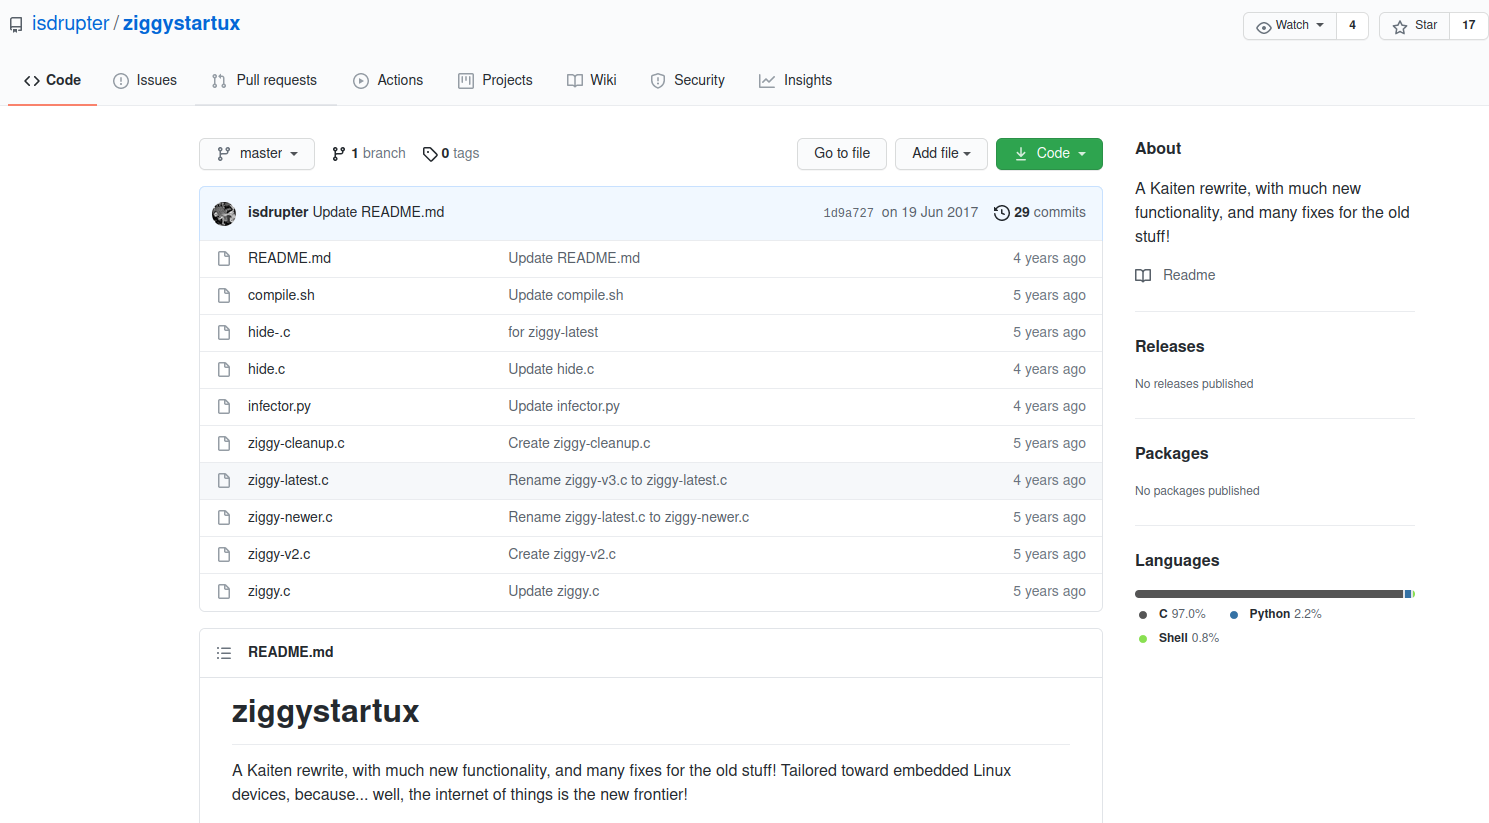The image size is (1489, 823).
Task: Open the ziggy-latest.c file link
Action: [288, 481]
